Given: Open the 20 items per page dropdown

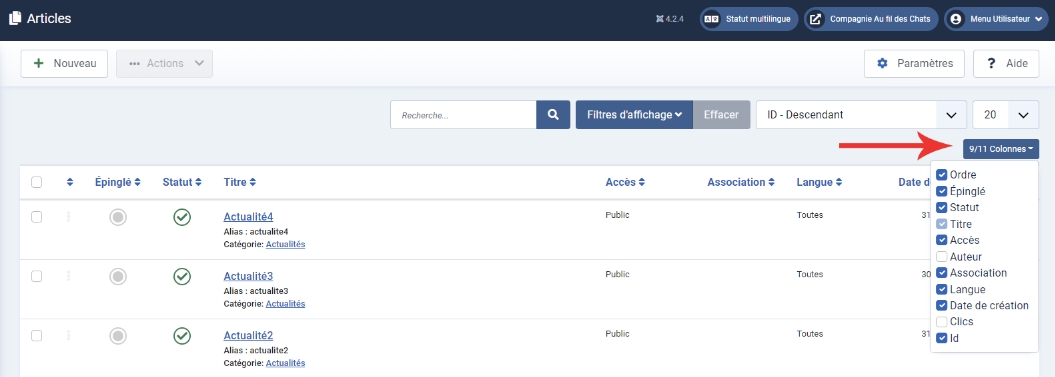Looking at the screenshot, I should (1006, 114).
